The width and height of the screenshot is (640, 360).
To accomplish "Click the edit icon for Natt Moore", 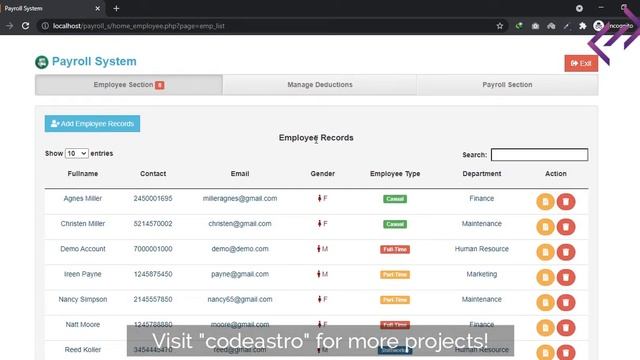I will coord(545,328).
